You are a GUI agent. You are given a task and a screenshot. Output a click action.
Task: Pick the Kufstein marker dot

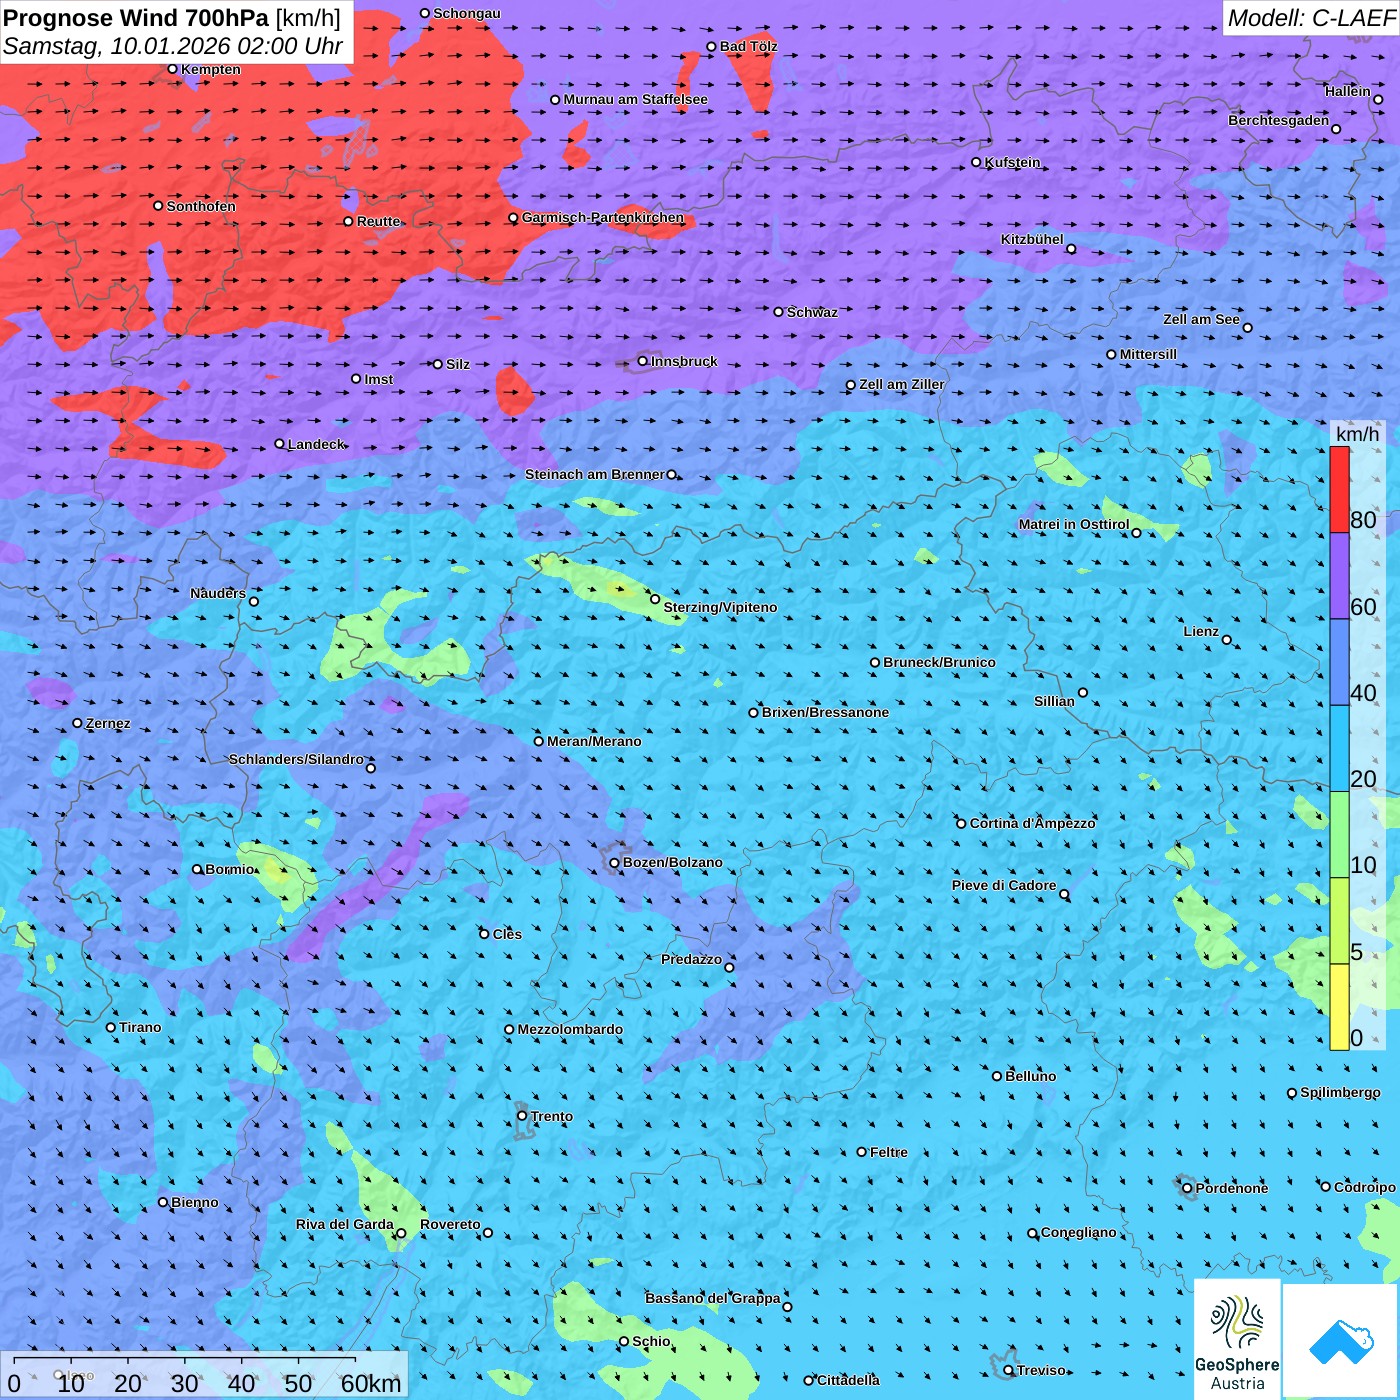click(977, 162)
